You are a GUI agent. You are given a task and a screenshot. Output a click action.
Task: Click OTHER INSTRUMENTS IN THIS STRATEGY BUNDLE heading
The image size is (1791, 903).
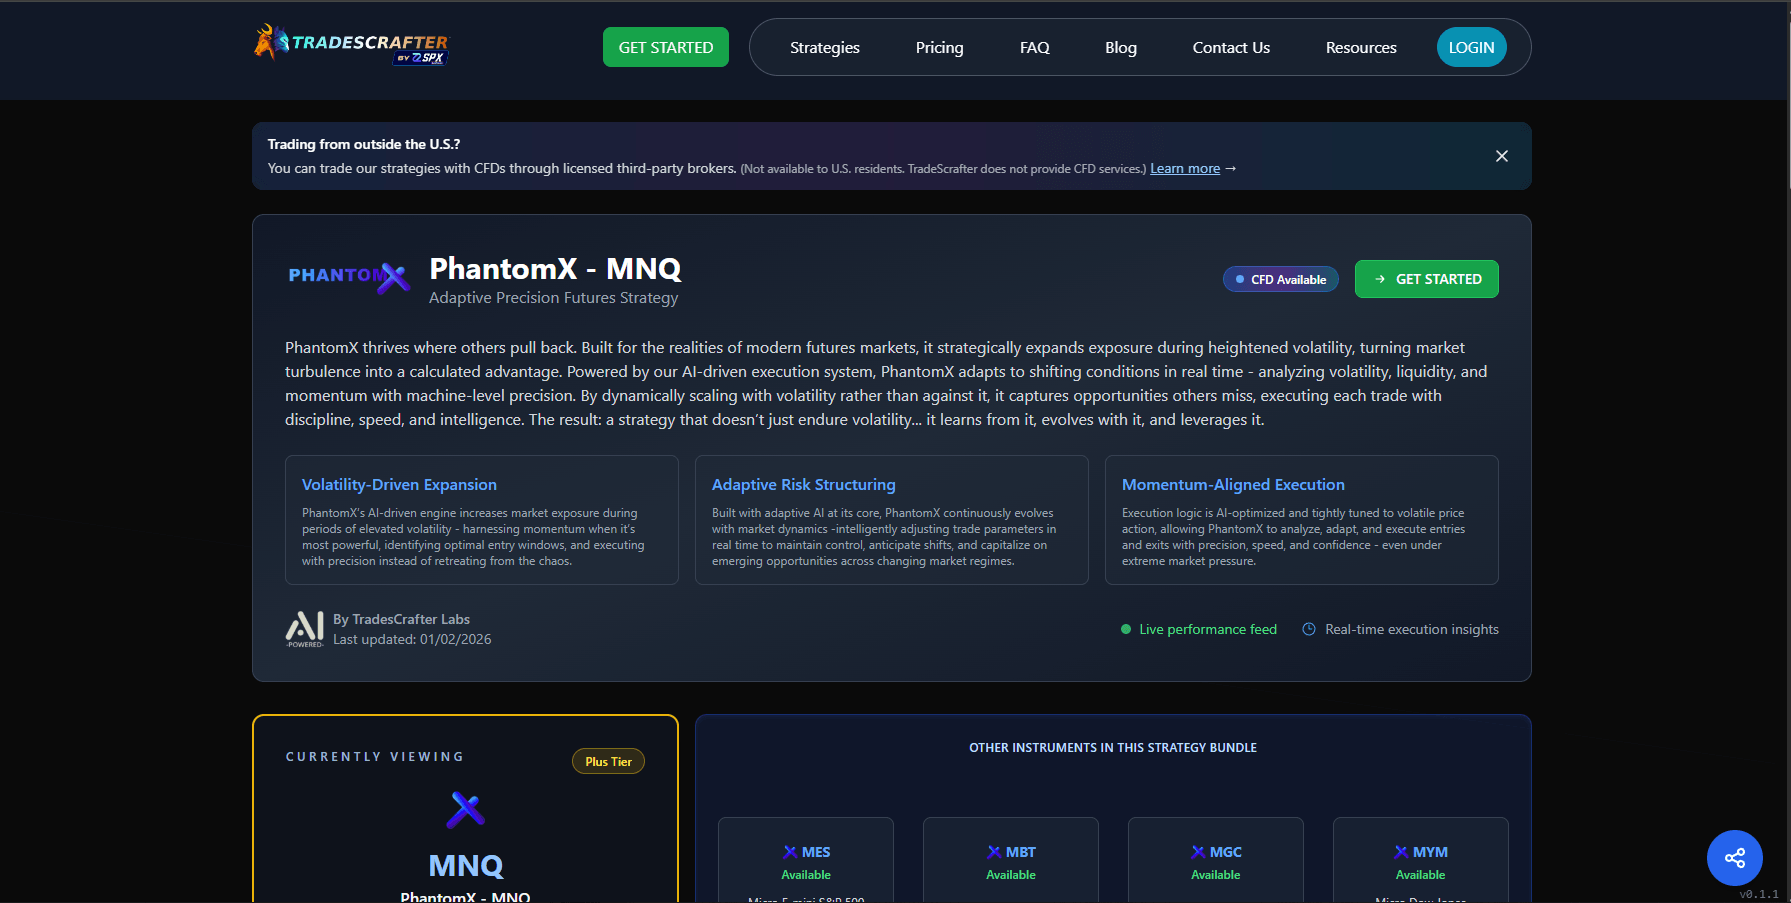(1113, 748)
